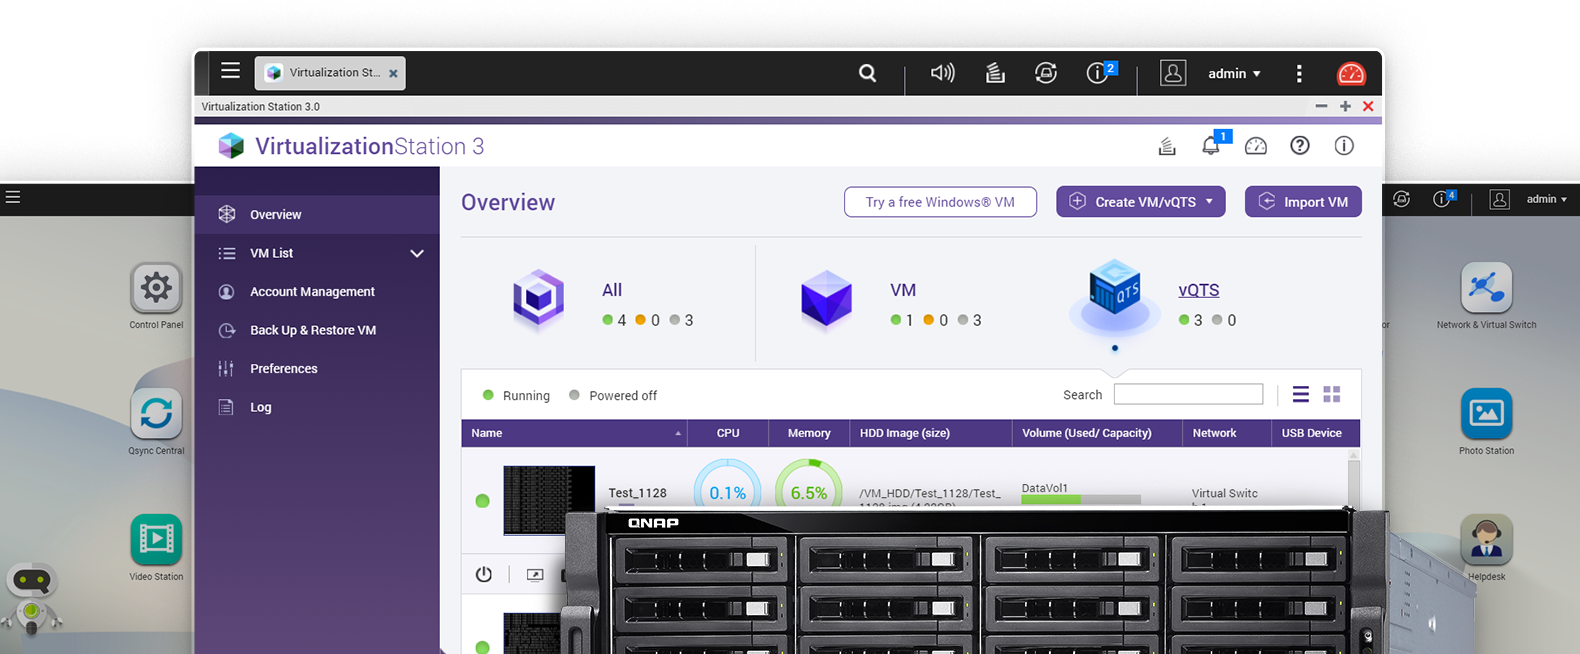This screenshot has width=1580, height=654.
Task: Open Account Management in sidebar
Action: (317, 291)
